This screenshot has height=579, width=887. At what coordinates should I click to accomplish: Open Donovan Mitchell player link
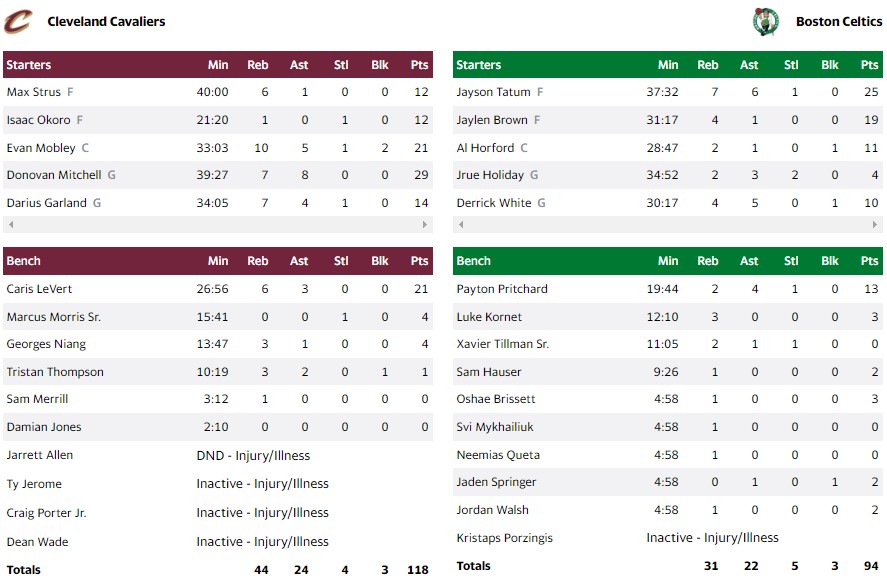click(x=54, y=175)
